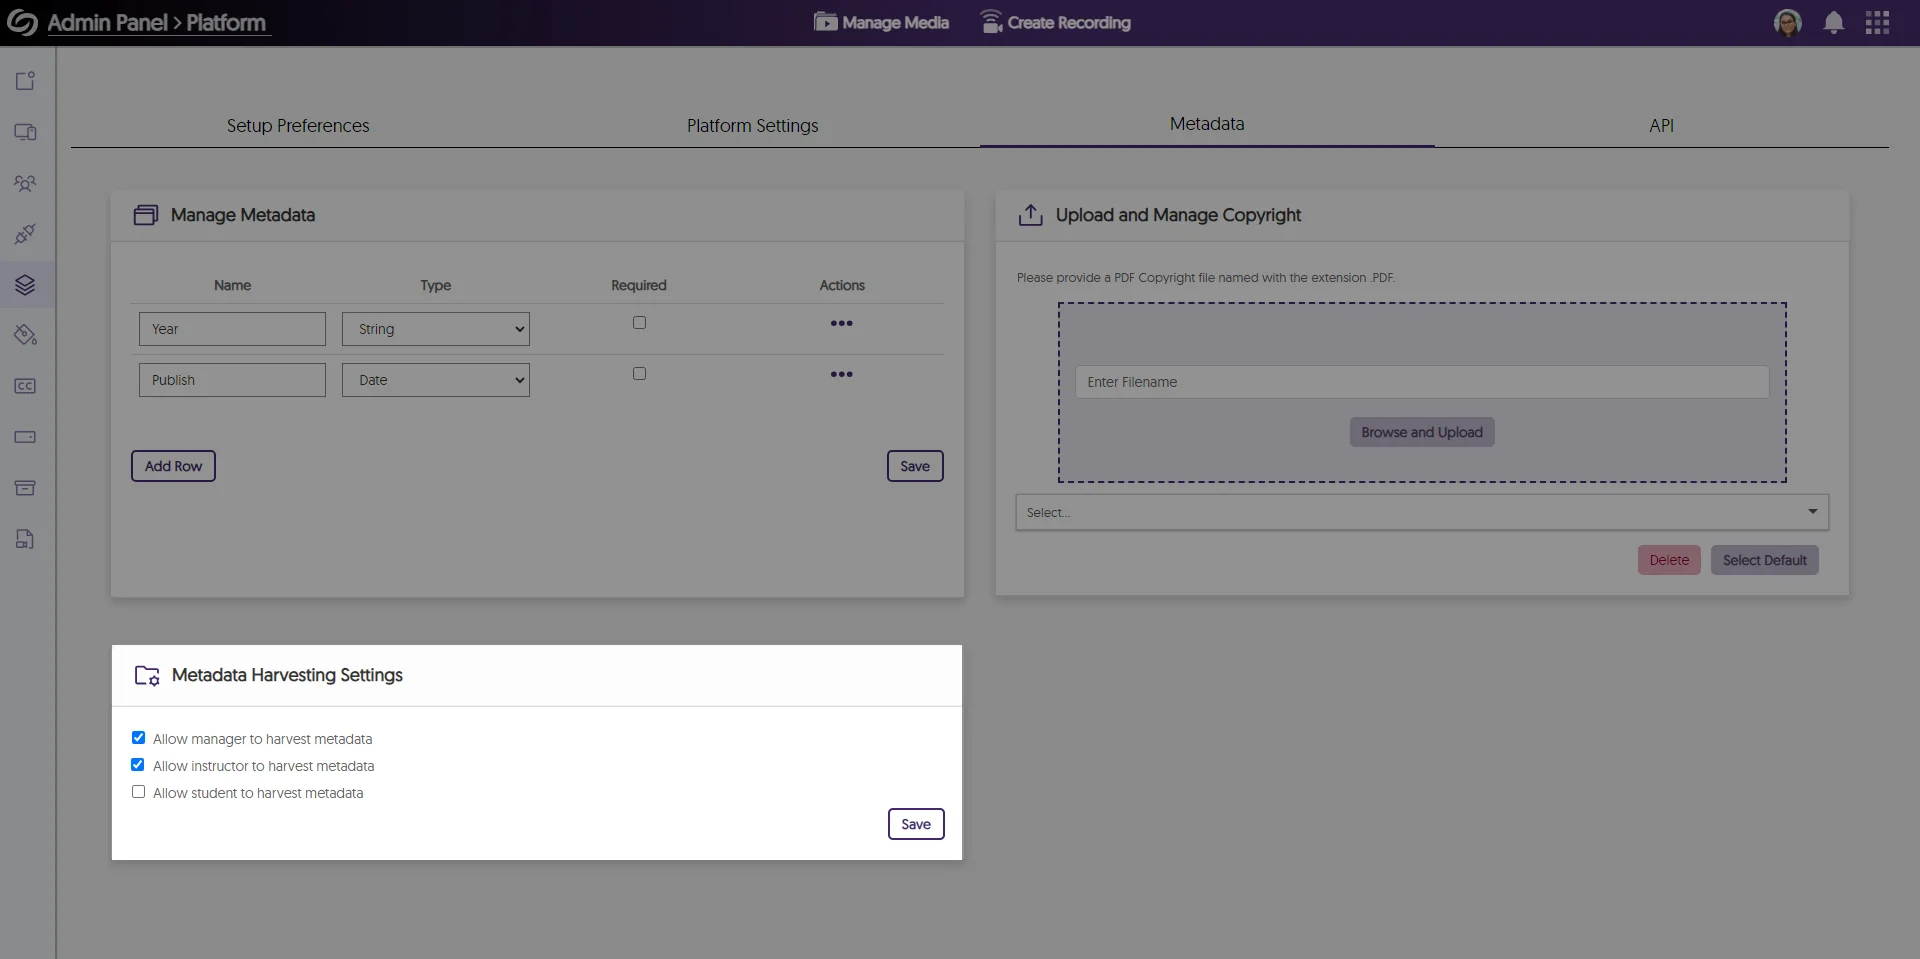This screenshot has width=1920, height=959.
Task: Select the users/groups sidebar icon
Action: coord(26,183)
